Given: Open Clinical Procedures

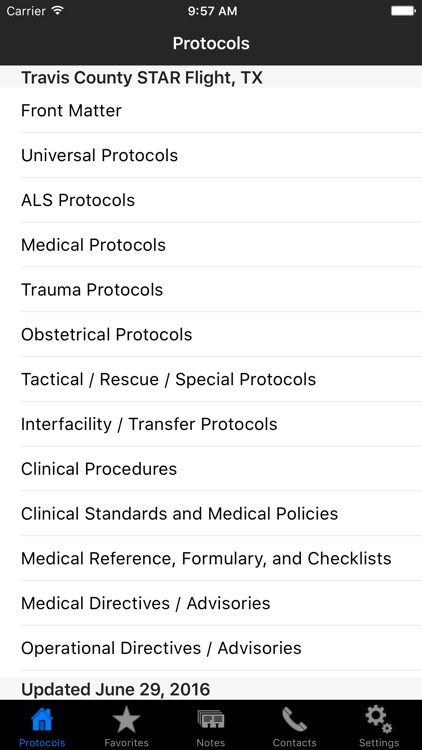Looking at the screenshot, I should 211,469.
